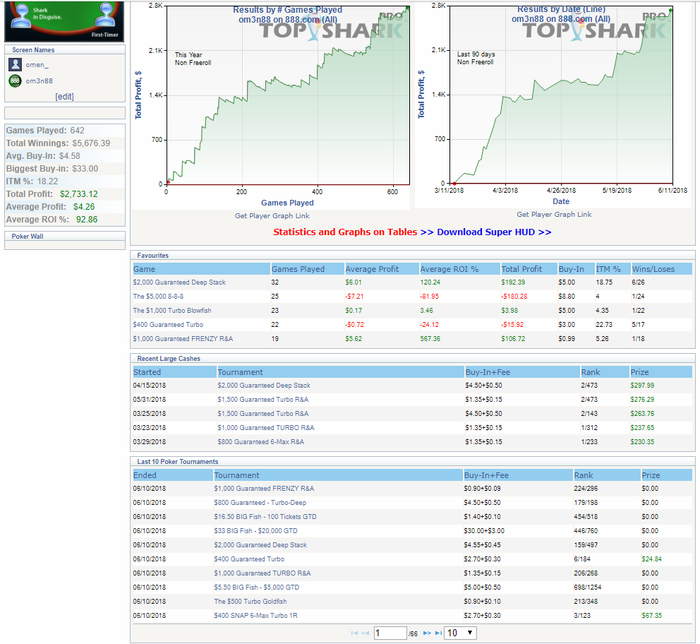
Task: Open $800 Guaranteed - Turbo-Deep tournament
Action: (x=260, y=503)
